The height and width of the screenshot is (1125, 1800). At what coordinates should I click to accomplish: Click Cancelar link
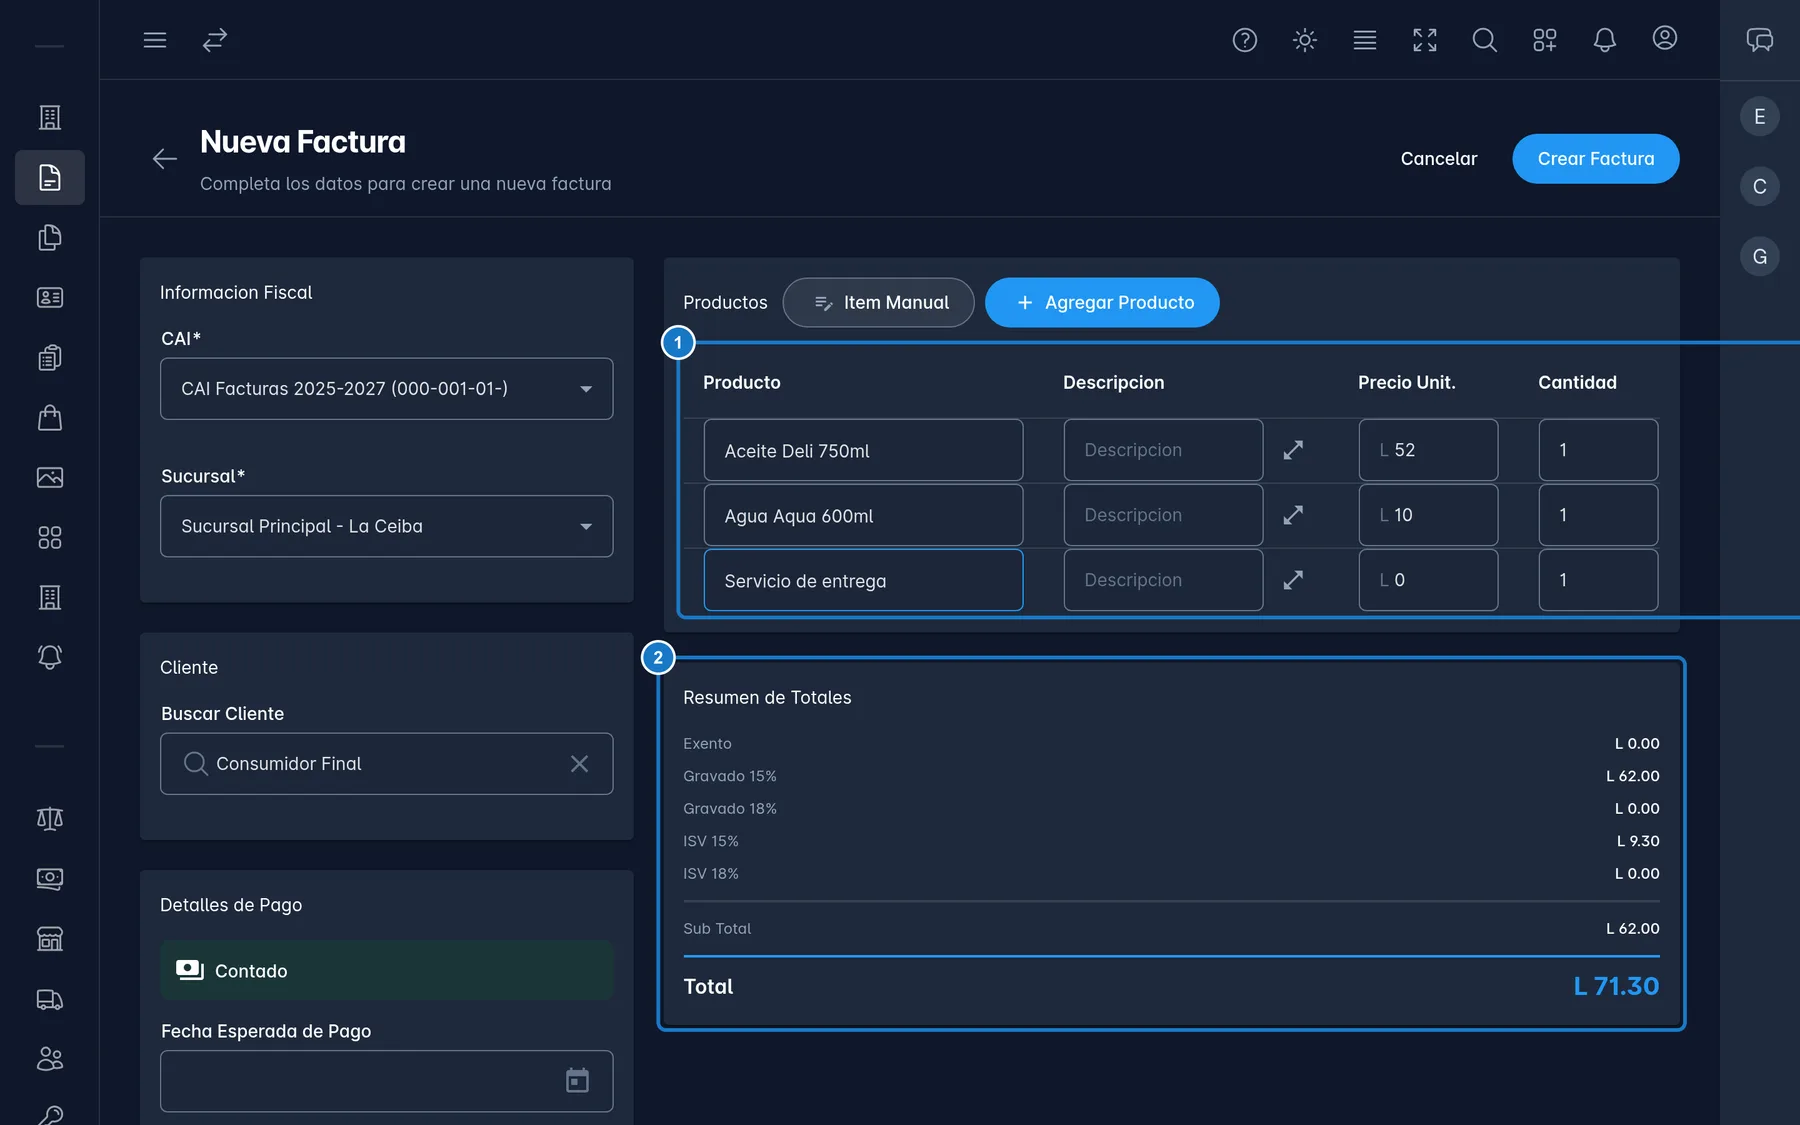[x=1439, y=159]
